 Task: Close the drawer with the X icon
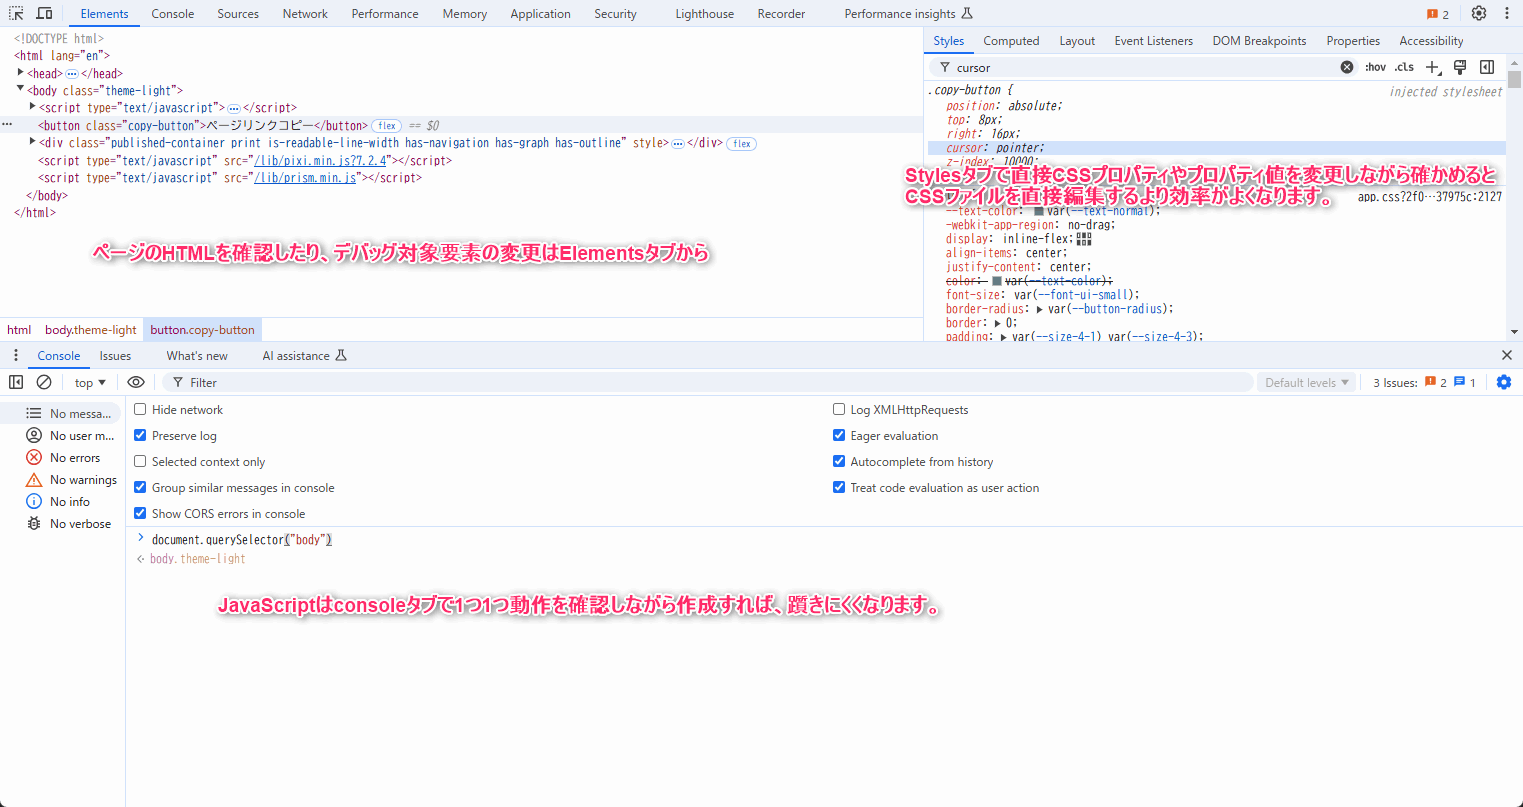click(1507, 355)
